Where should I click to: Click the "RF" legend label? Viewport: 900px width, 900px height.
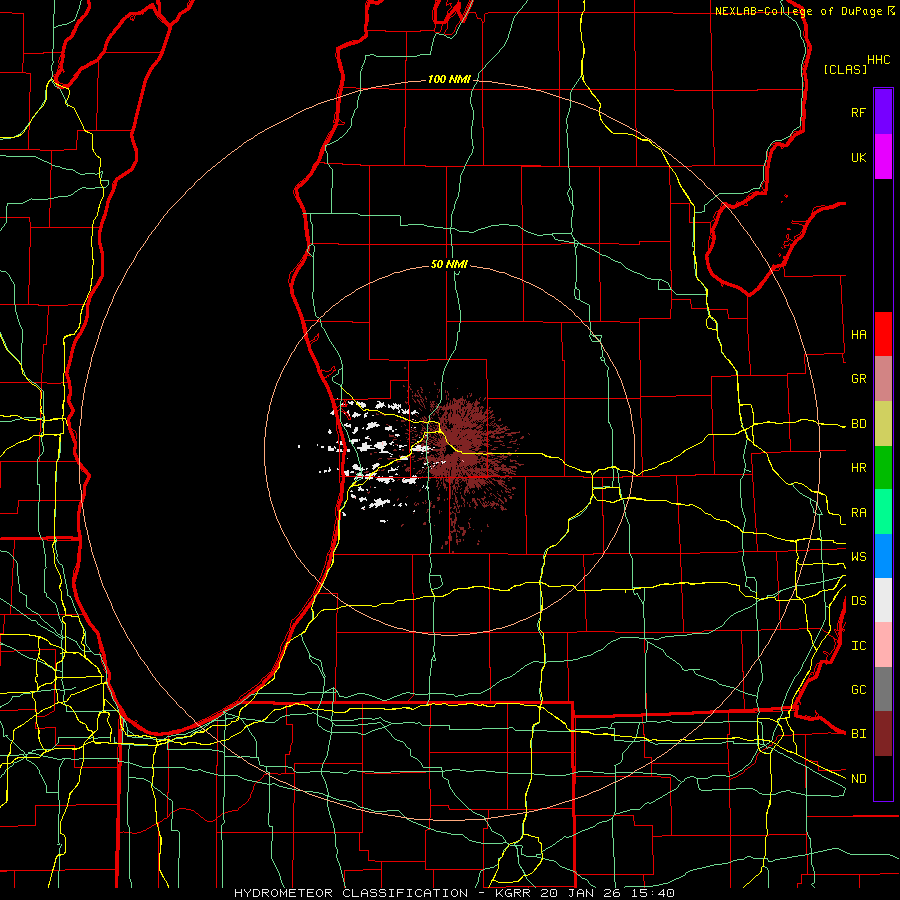(858, 112)
